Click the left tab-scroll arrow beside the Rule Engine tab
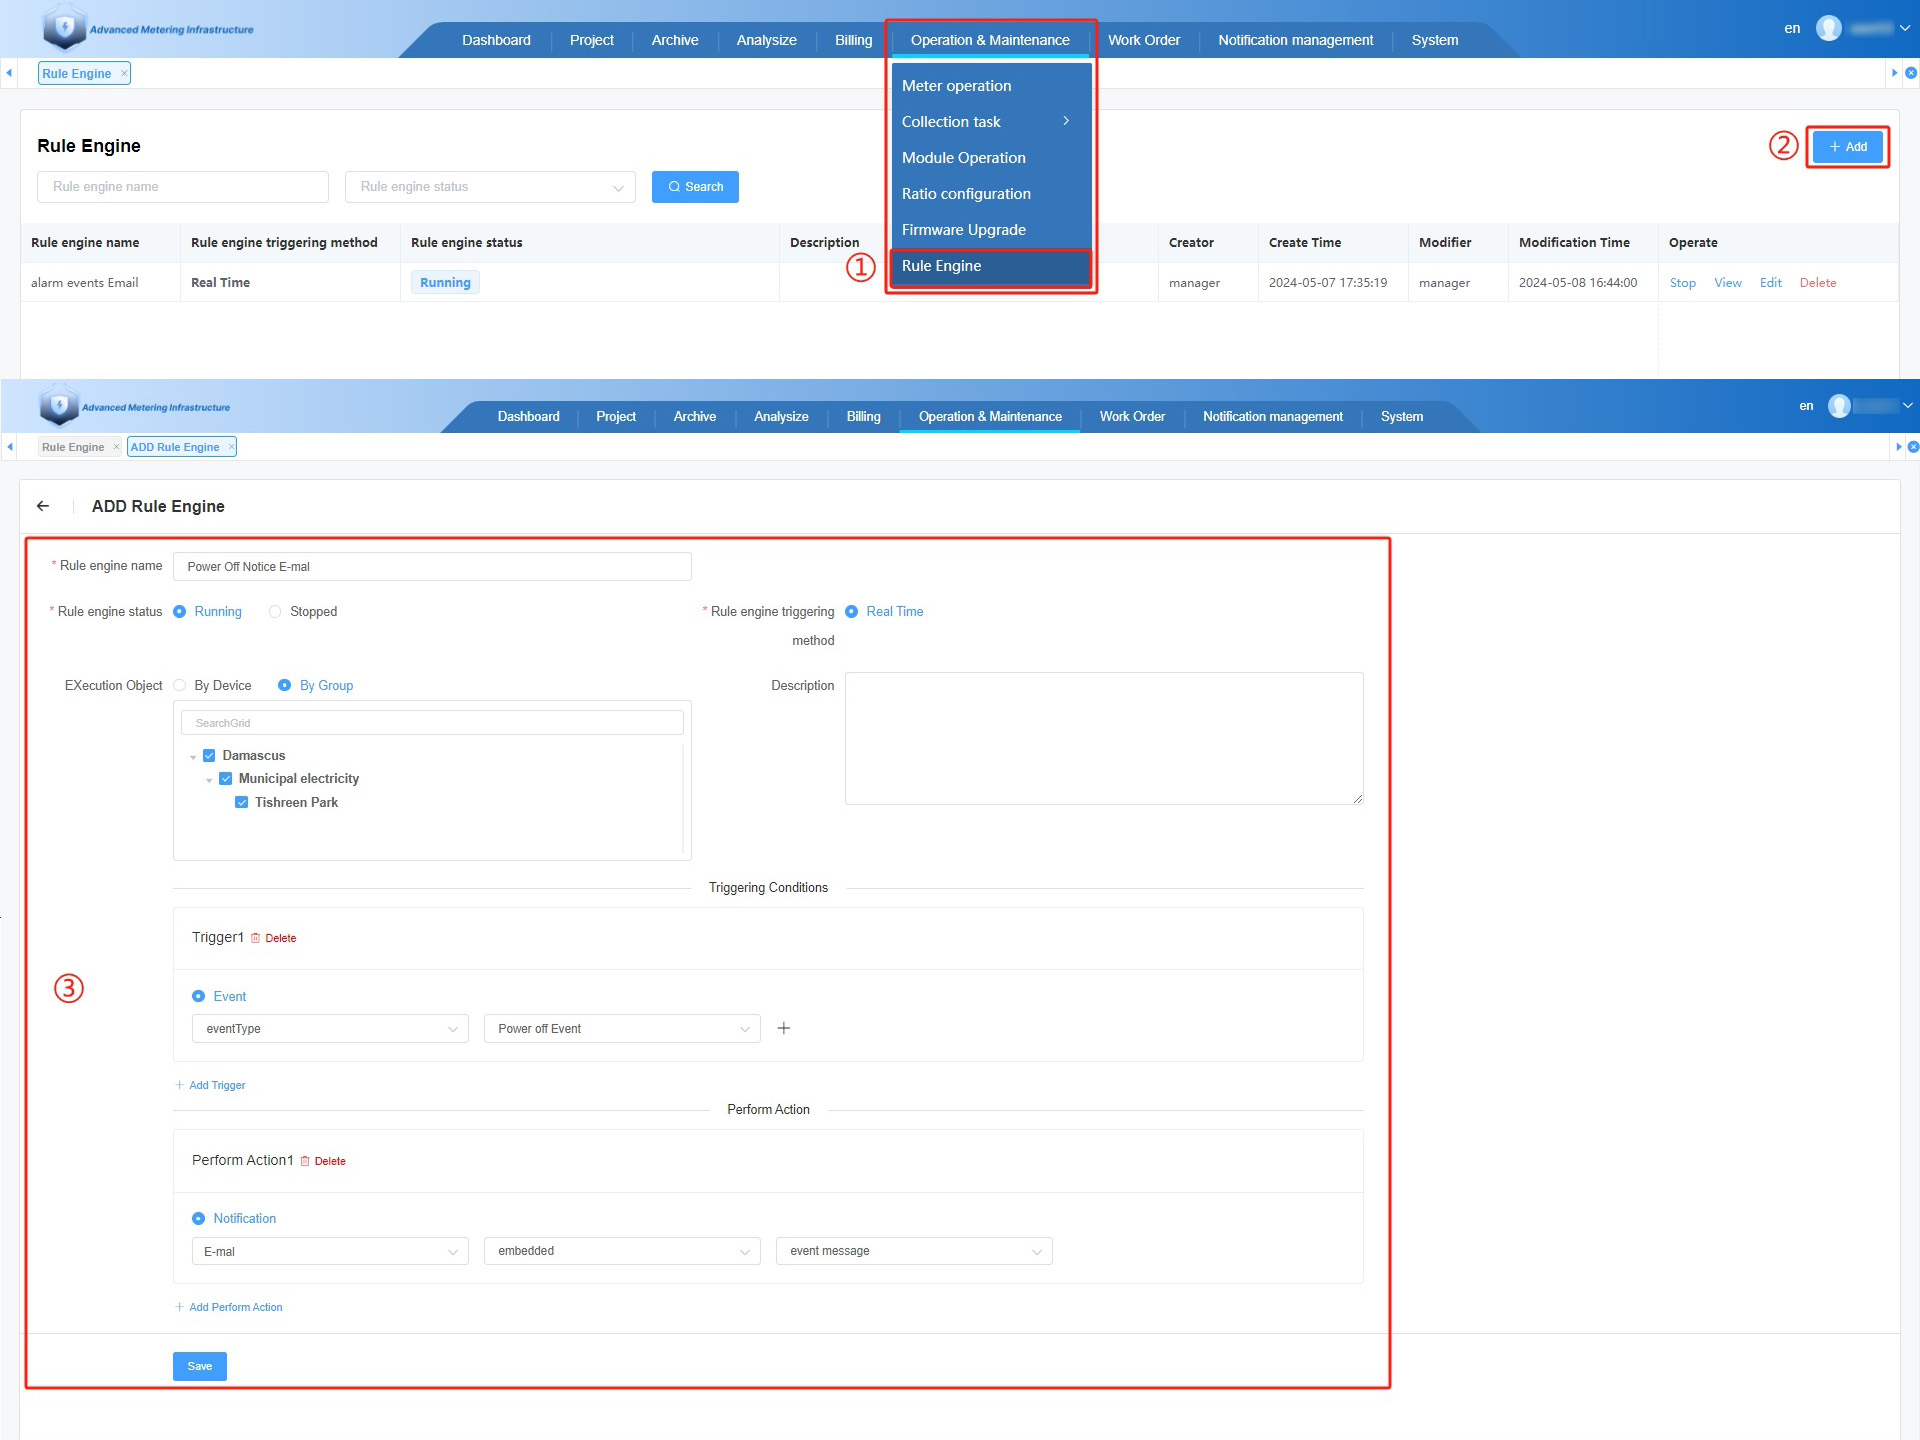The image size is (1920, 1440). (x=9, y=73)
